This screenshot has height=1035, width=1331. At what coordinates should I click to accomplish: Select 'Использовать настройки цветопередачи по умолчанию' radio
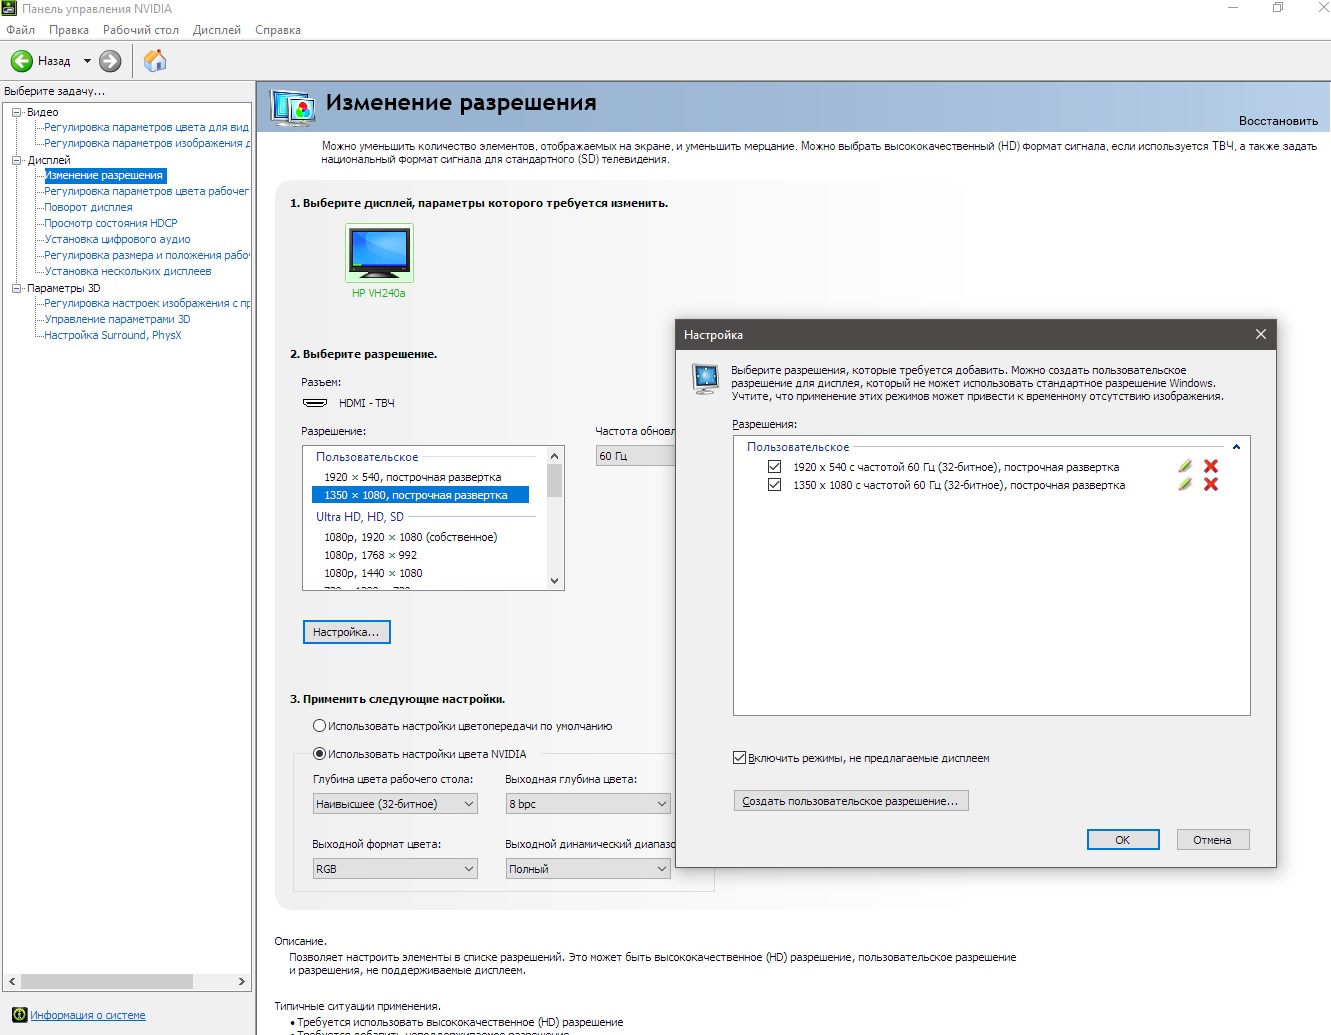pyautogui.click(x=320, y=726)
